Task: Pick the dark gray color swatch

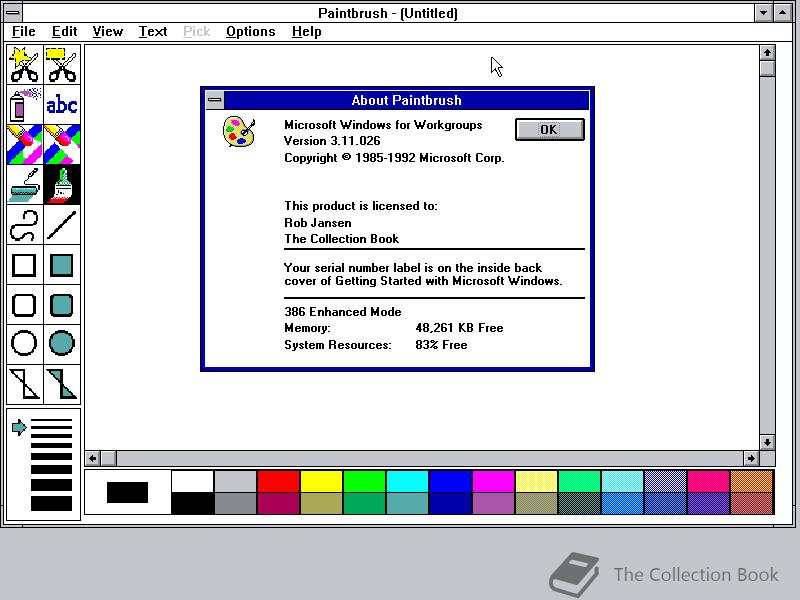Action: pyautogui.click(x=235, y=503)
